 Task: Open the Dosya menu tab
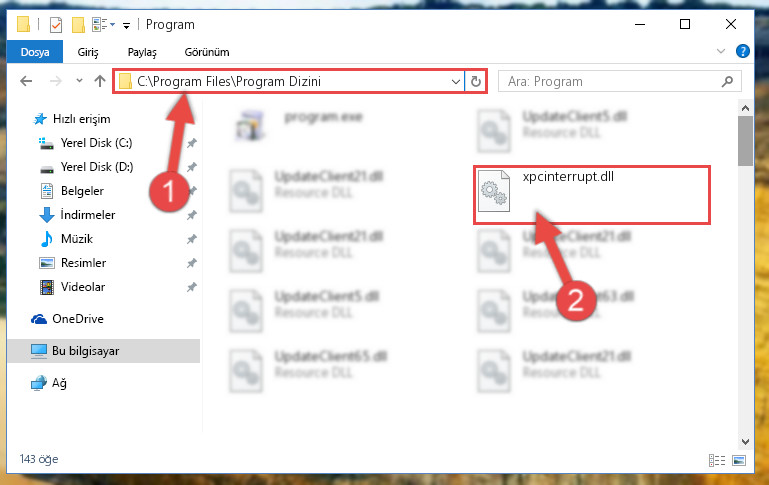point(35,52)
